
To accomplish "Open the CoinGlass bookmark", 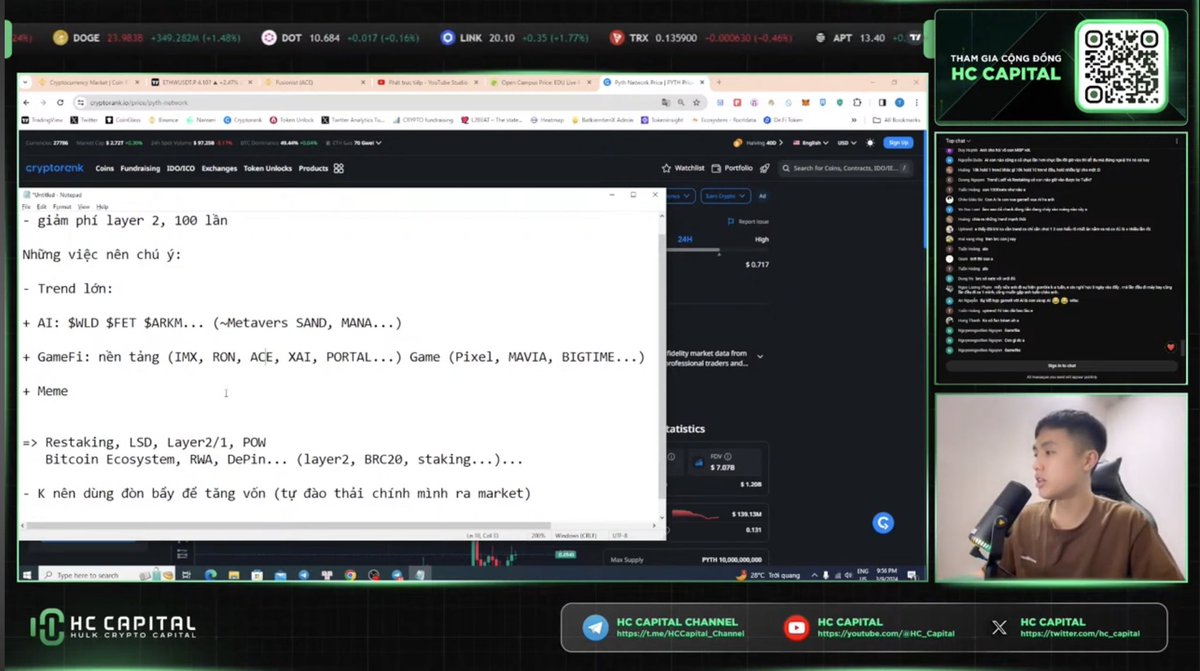I will (x=125, y=119).
